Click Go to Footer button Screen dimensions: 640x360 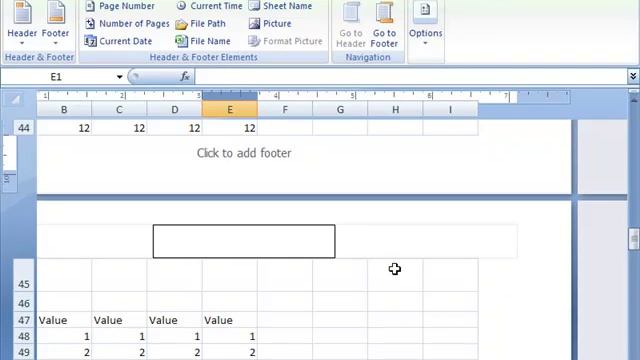(384, 24)
